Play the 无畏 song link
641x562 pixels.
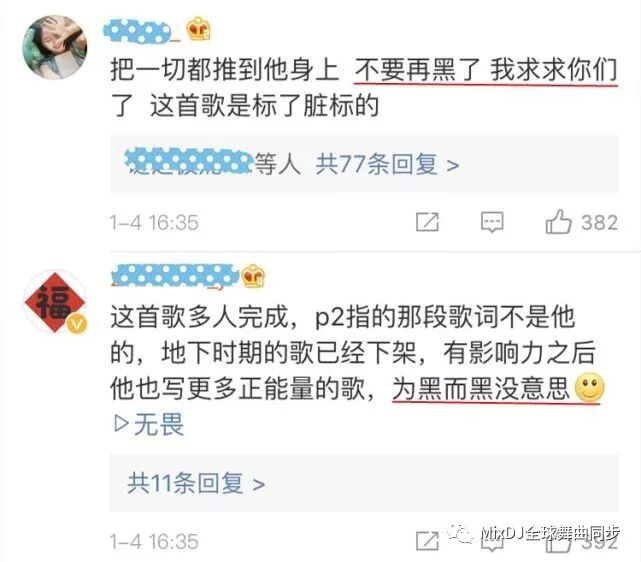click(x=149, y=424)
